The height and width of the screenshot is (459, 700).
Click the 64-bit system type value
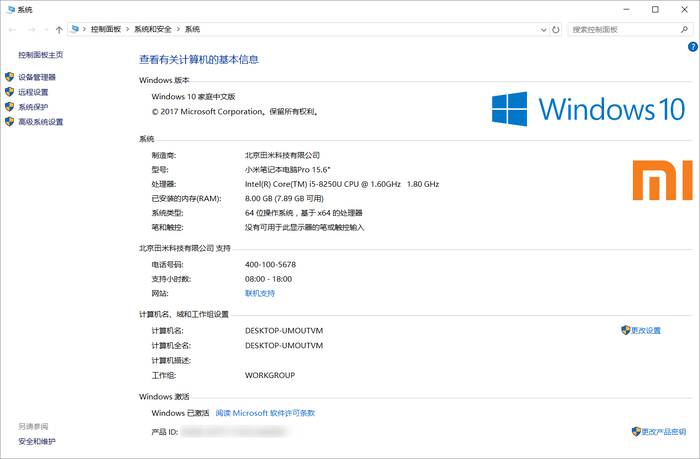[x=304, y=213]
